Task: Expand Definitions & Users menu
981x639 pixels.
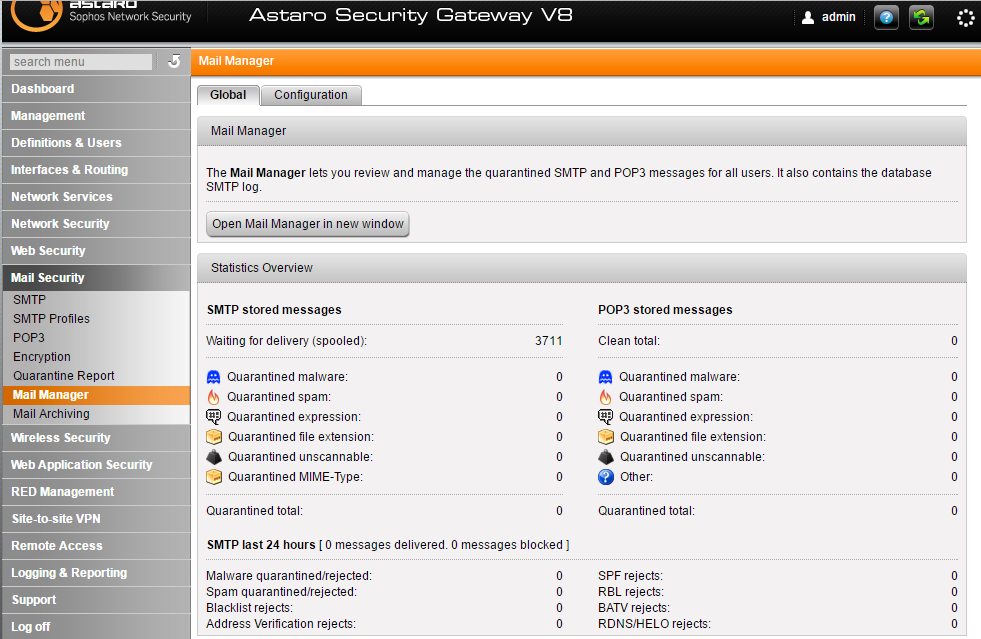Action: coord(96,143)
